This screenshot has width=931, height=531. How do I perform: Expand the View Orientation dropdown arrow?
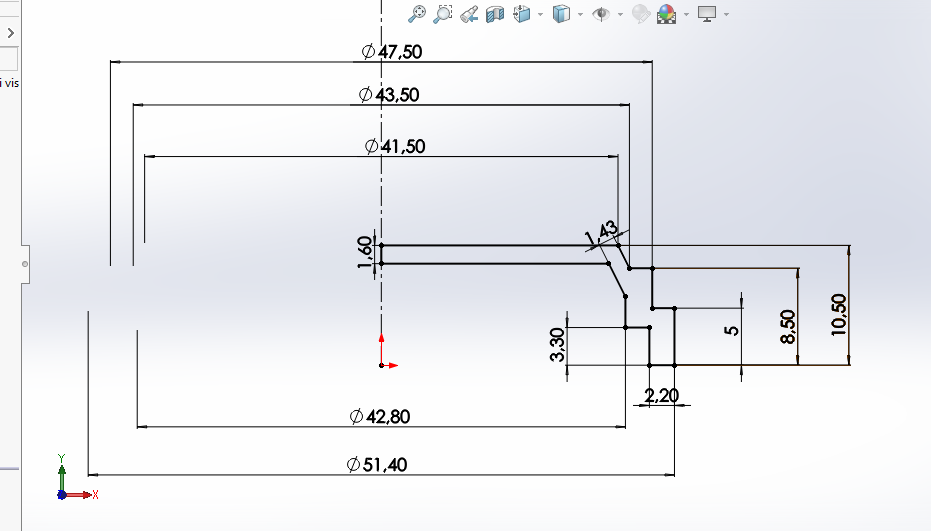pyautogui.click(x=540, y=14)
